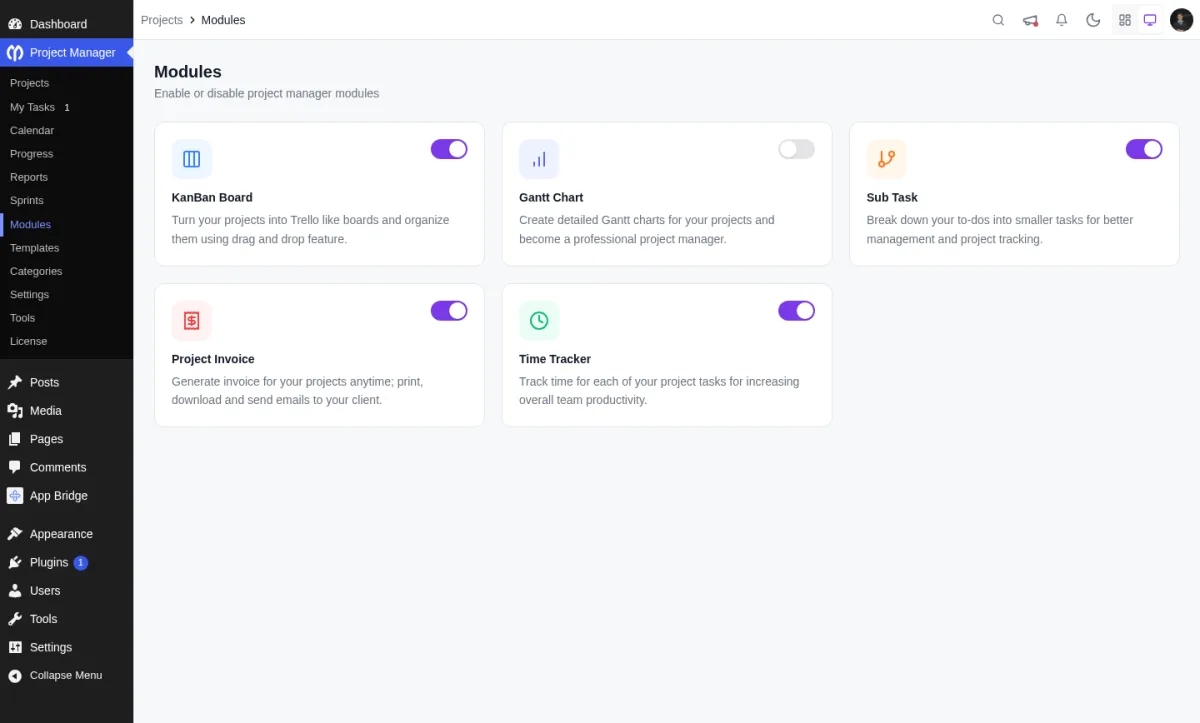Image resolution: width=1200 pixels, height=723 pixels.
Task: Enable the Gantt Chart module toggle
Action: (796, 149)
